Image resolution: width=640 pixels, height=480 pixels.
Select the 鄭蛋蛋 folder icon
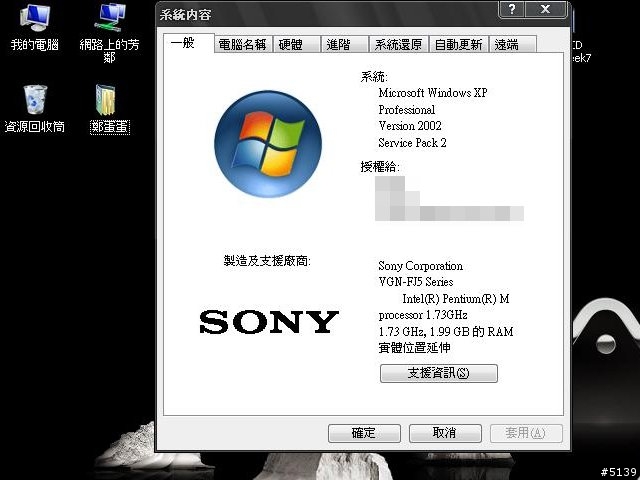pyautogui.click(x=109, y=109)
